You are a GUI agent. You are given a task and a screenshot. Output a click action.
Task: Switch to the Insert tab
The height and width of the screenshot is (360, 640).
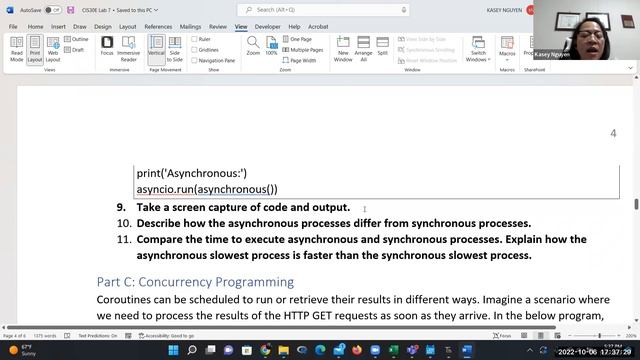(58, 27)
